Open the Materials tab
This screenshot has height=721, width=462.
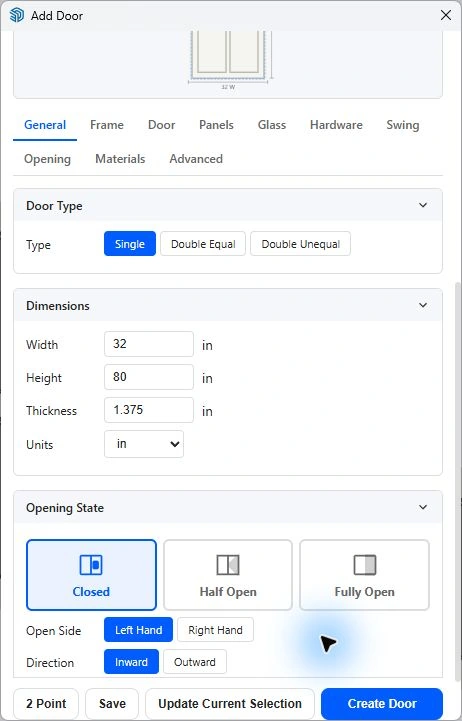pos(120,159)
